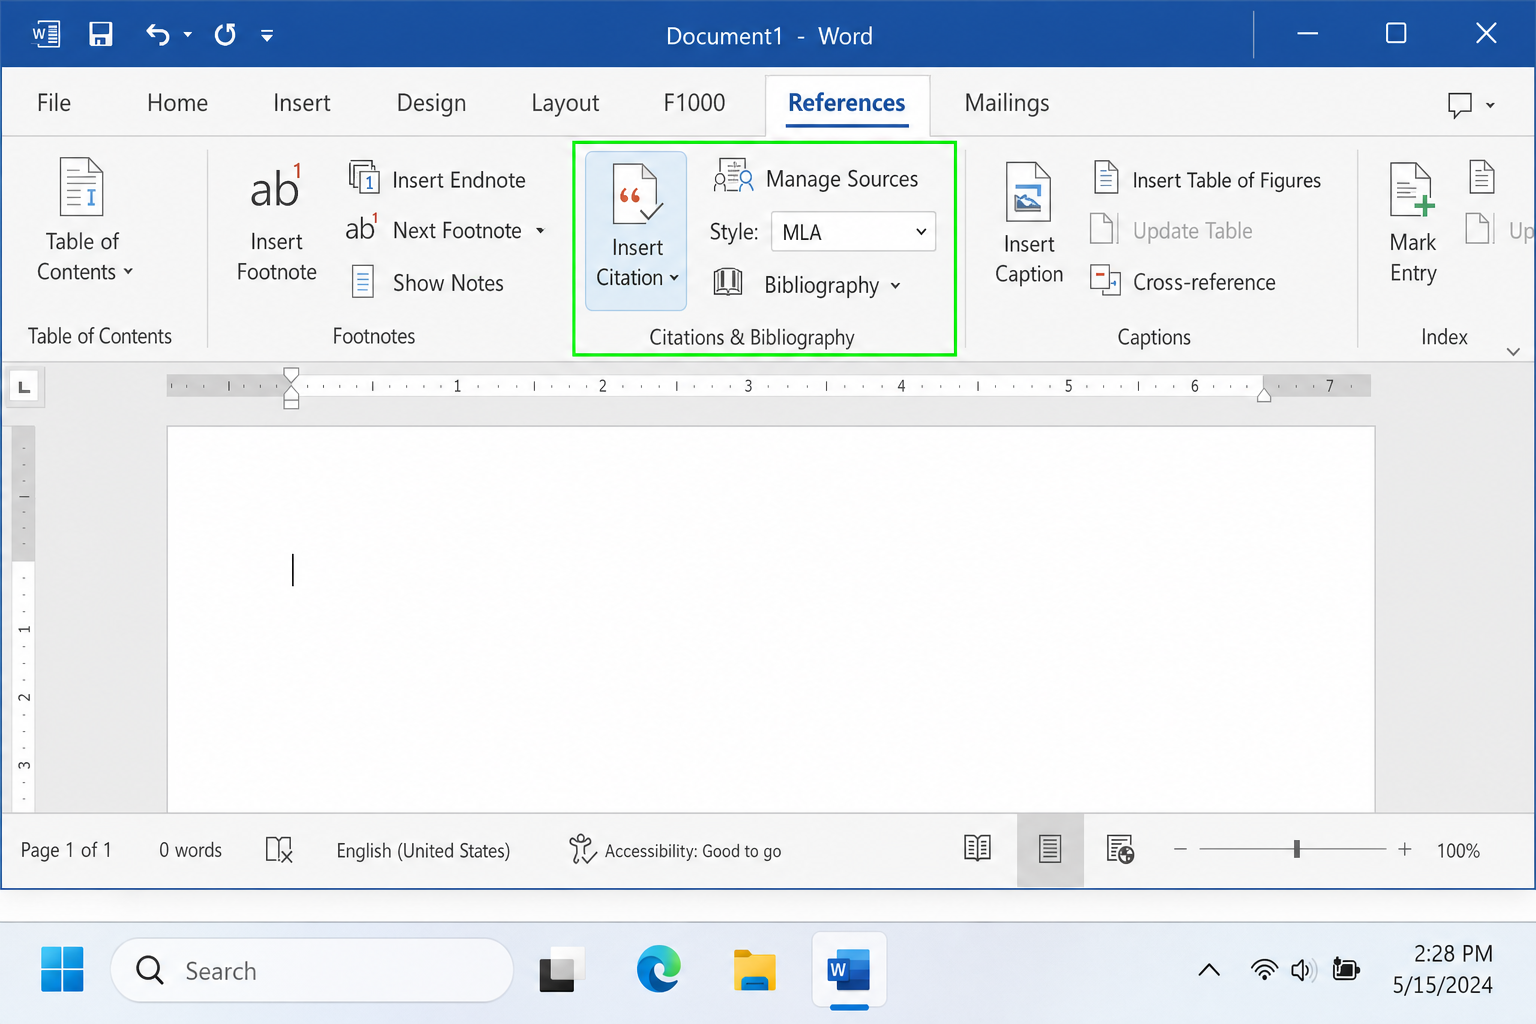Switch to the Insert tab
The width and height of the screenshot is (1536, 1024).
(301, 103)
